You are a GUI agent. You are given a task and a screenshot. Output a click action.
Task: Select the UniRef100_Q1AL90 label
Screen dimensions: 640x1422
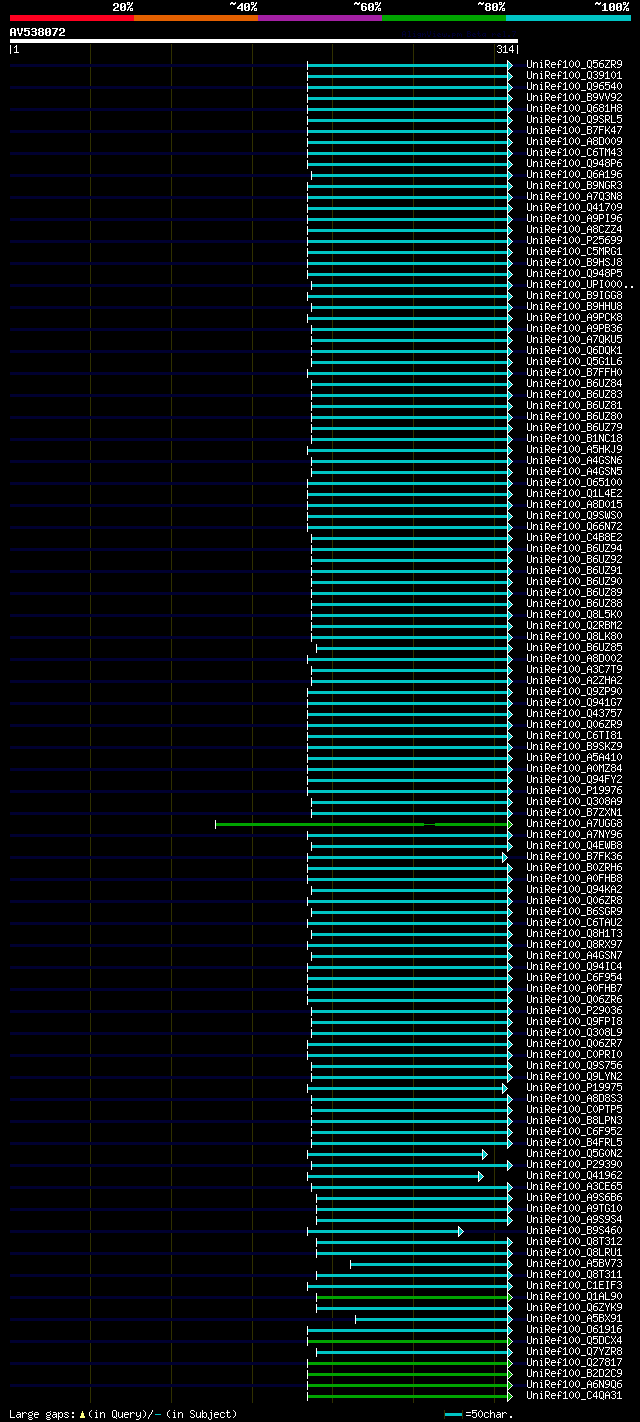point(574,1296)
